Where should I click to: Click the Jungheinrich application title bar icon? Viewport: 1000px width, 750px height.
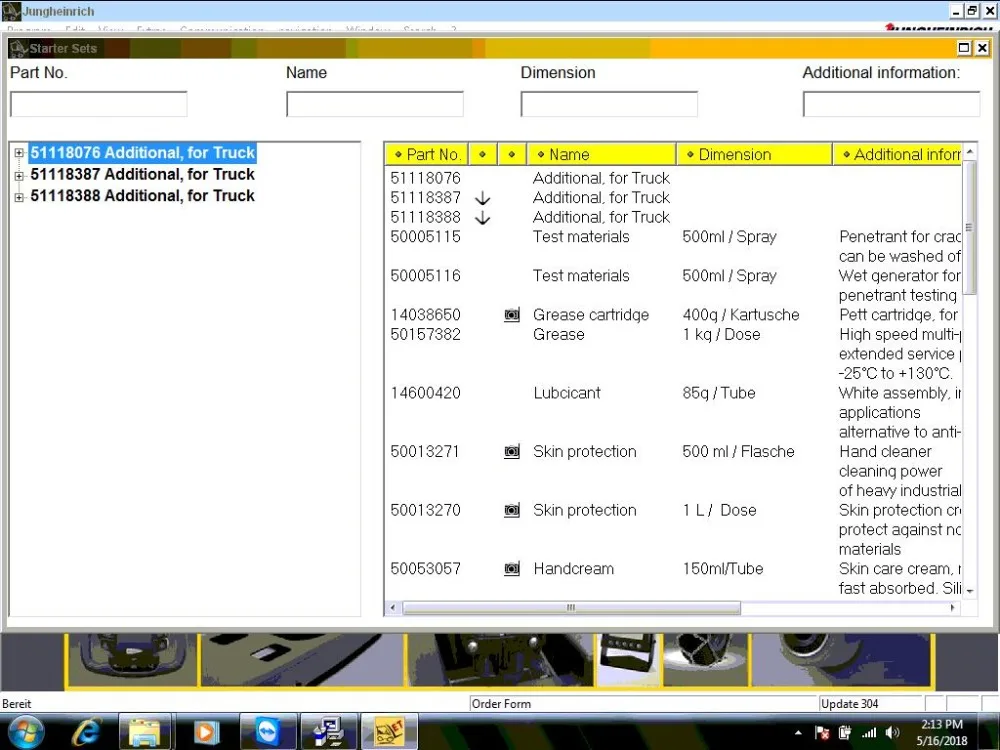(x=11, y=11)
